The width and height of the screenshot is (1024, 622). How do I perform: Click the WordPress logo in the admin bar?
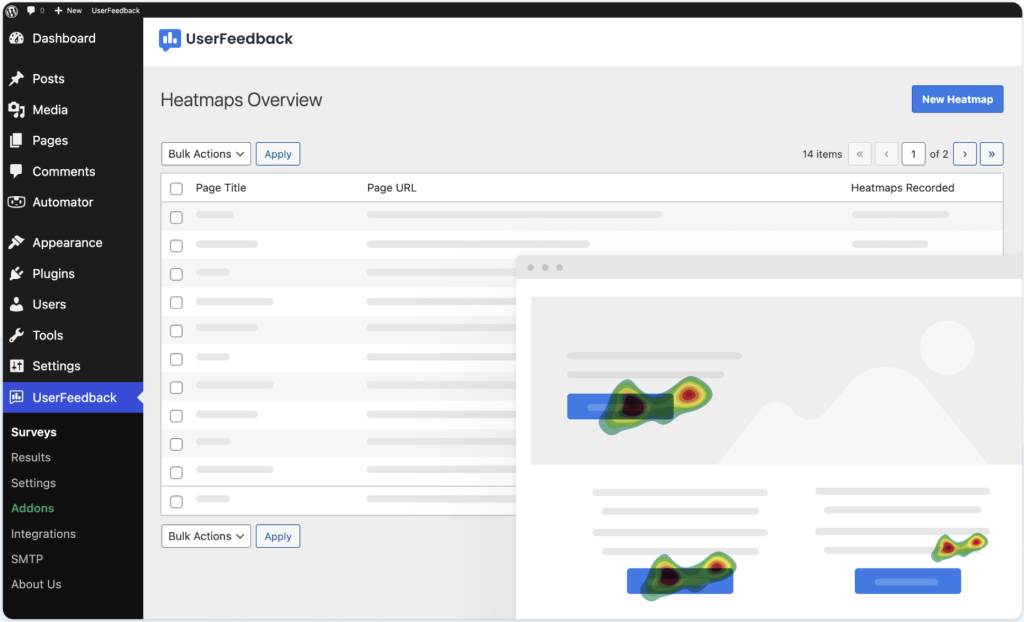[x=10, y=10]
